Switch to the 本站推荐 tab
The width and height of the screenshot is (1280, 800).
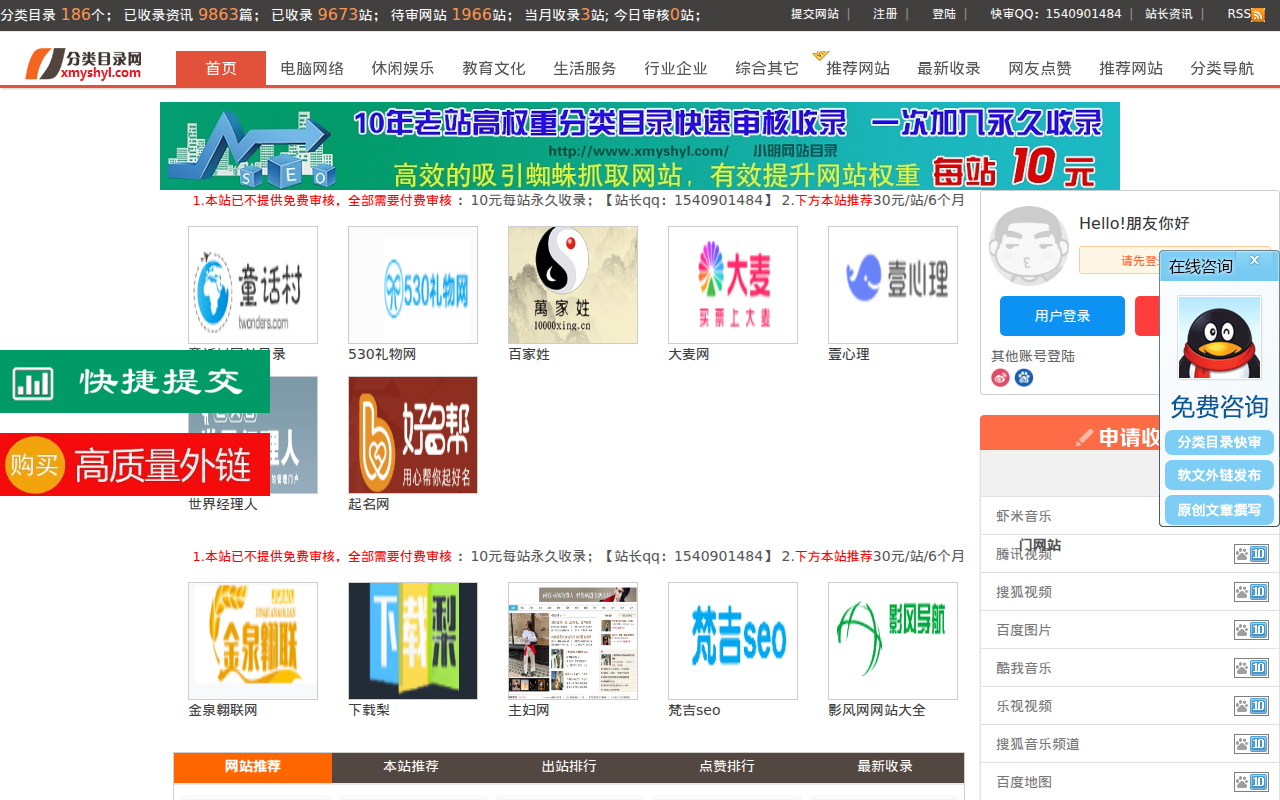pos(410,767)
